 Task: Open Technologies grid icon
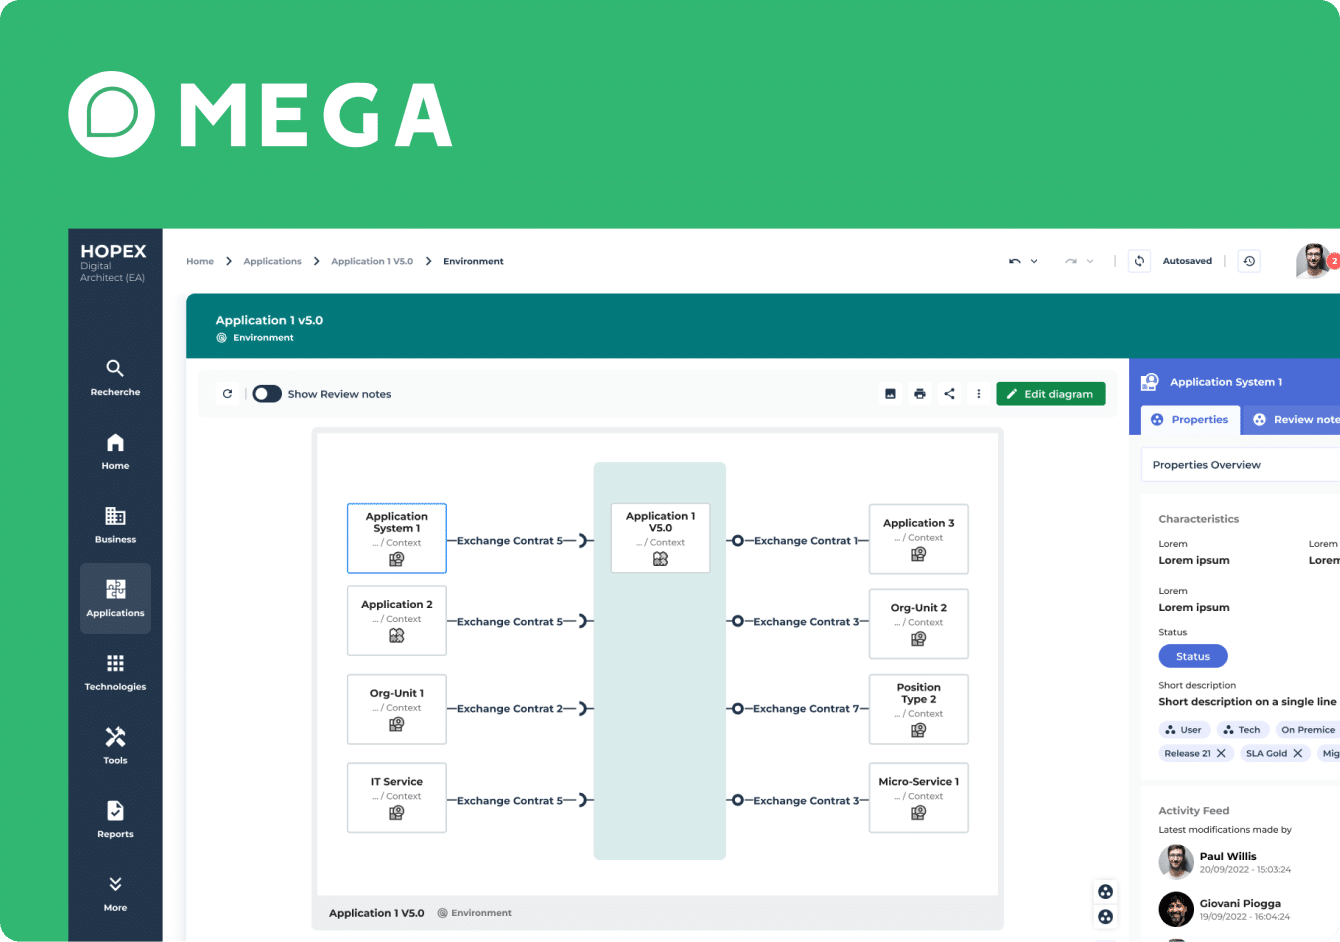[115, 663]
